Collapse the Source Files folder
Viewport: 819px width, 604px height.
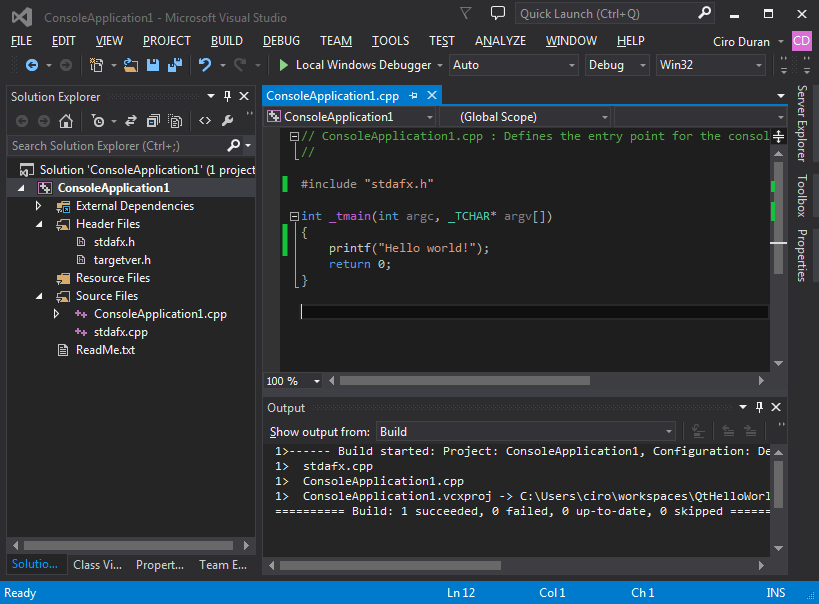pos(39,296)
